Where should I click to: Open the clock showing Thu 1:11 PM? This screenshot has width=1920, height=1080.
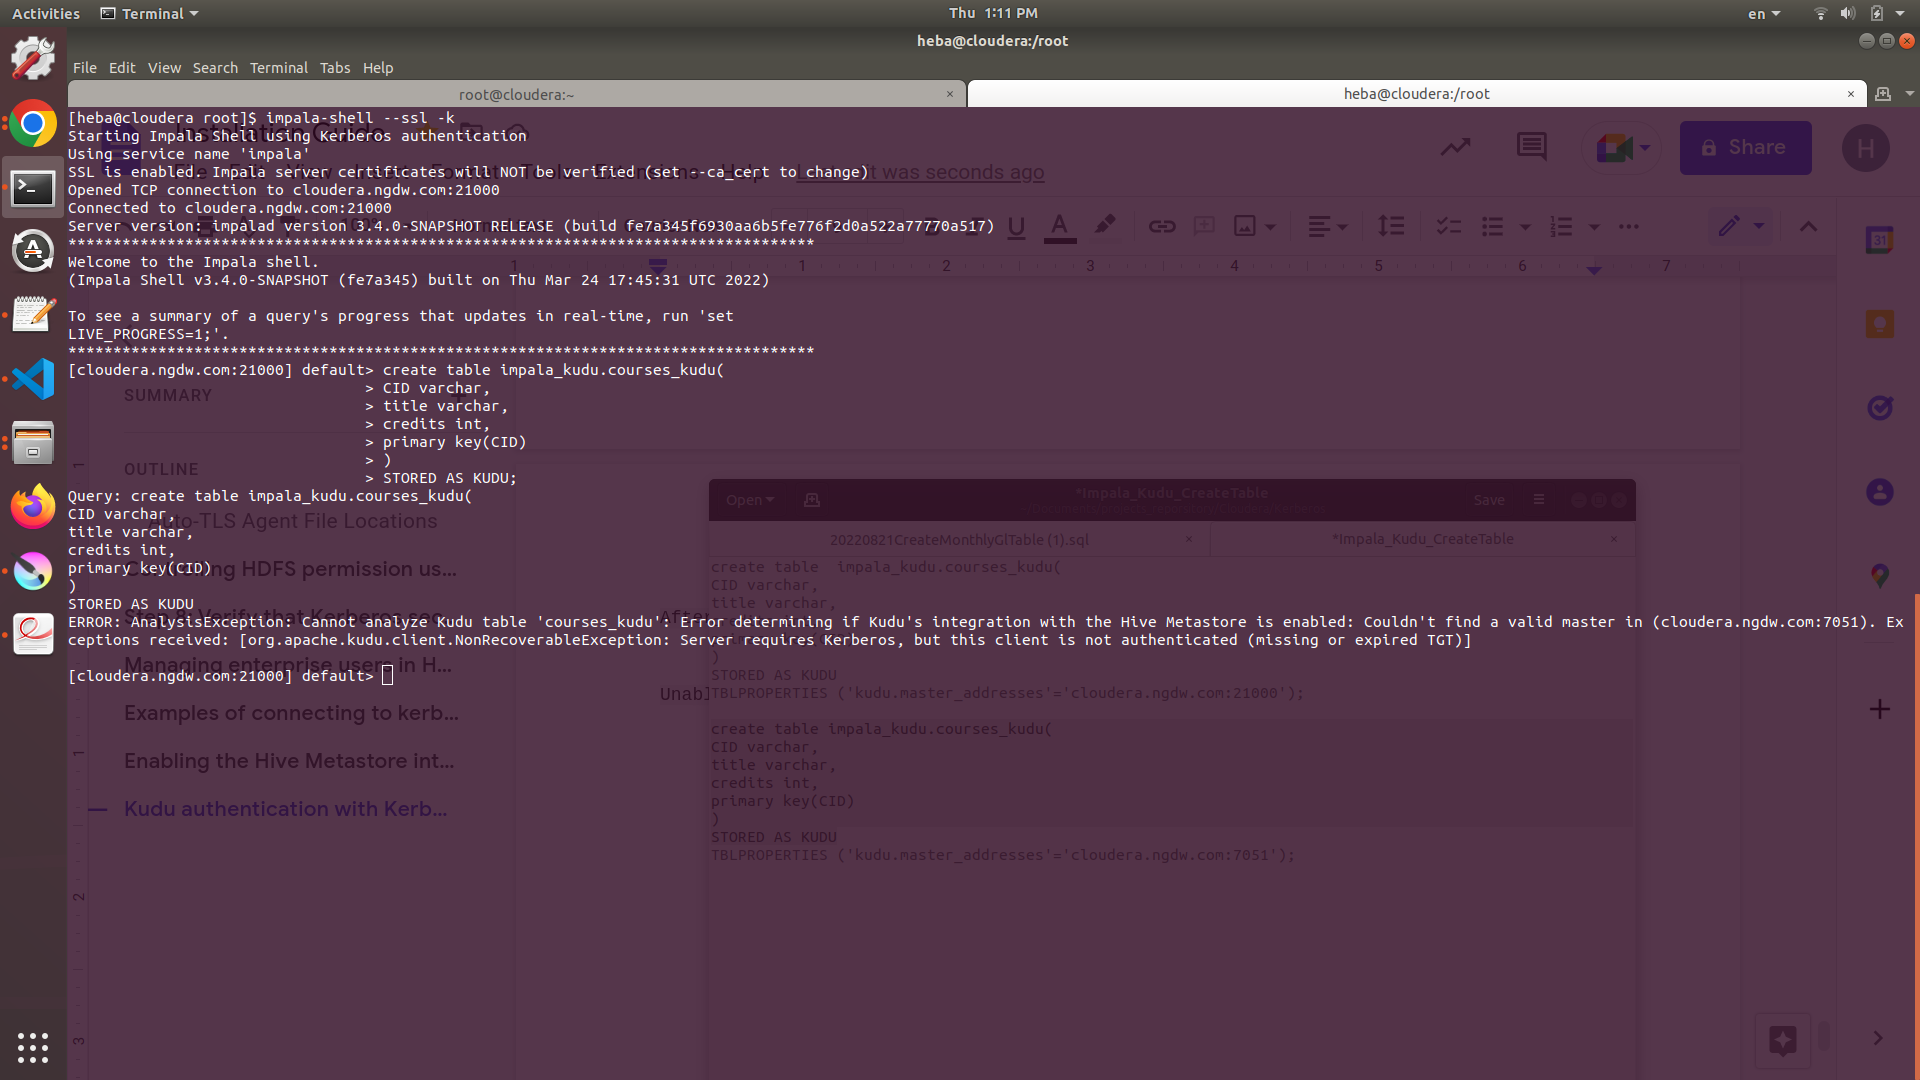click(992, 13)
